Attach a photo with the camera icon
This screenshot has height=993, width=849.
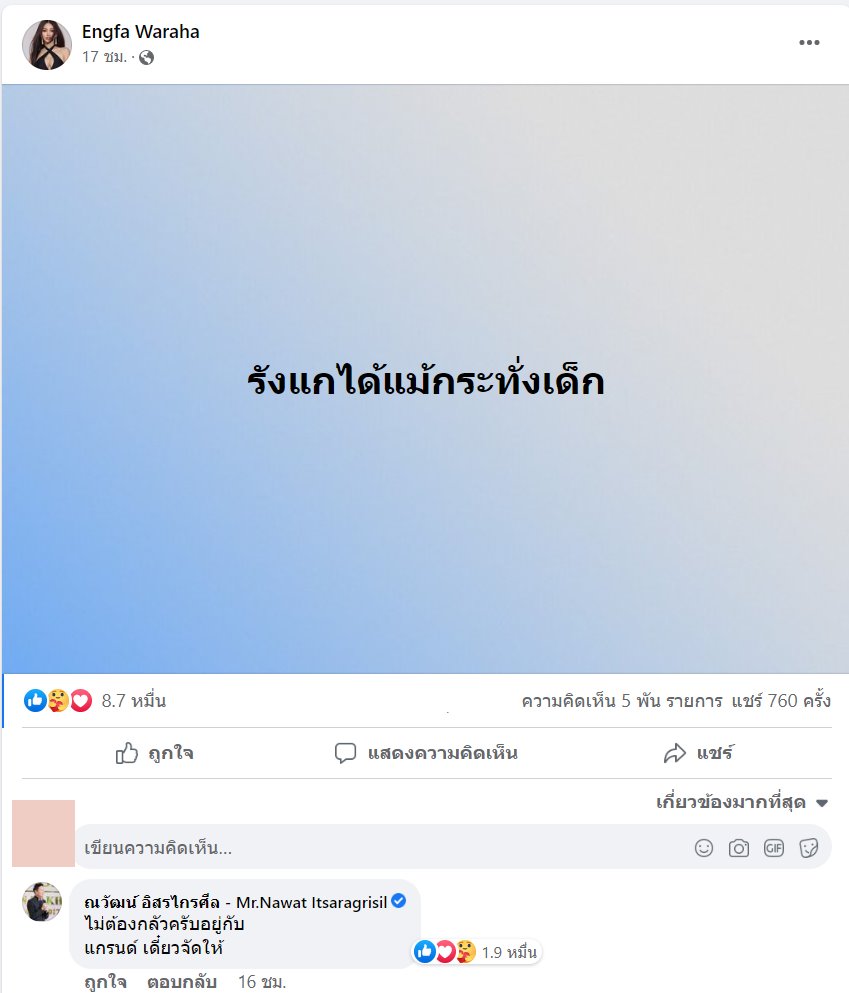[738, 848]
